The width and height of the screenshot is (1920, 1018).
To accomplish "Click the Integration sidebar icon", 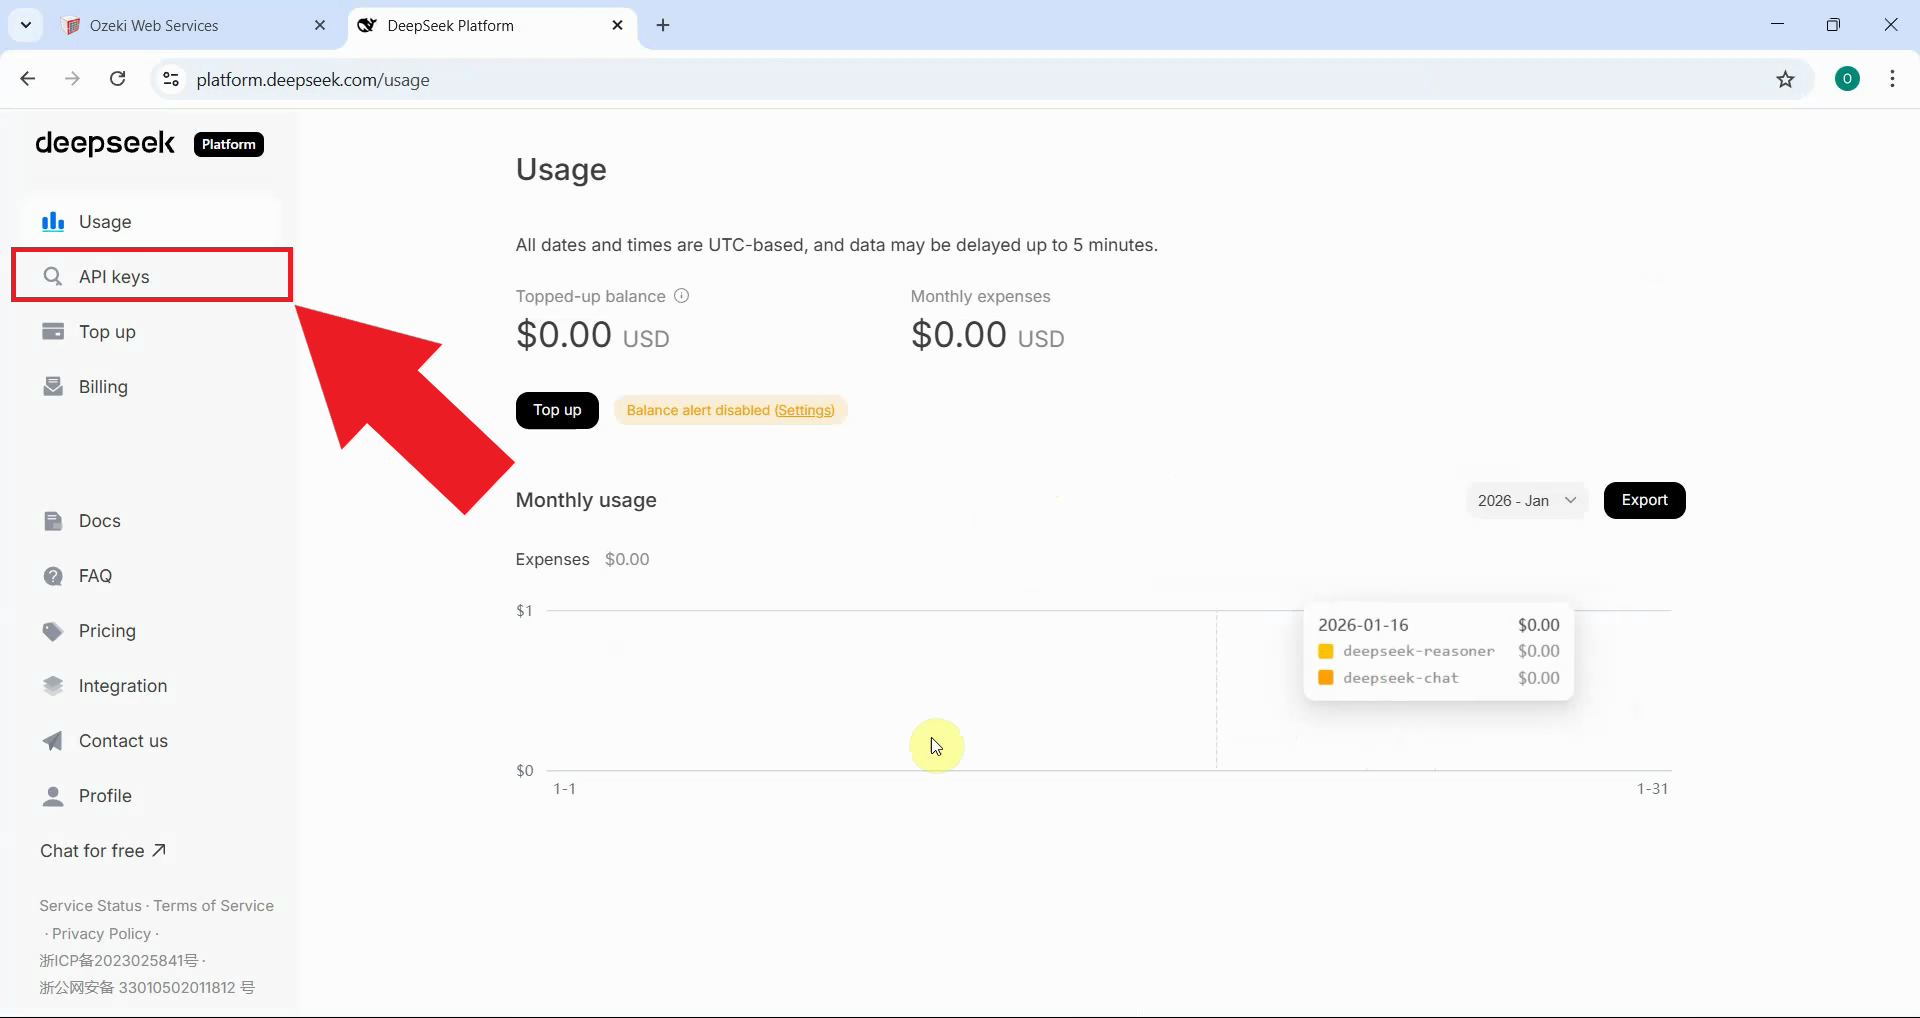I will pos(52,685).
